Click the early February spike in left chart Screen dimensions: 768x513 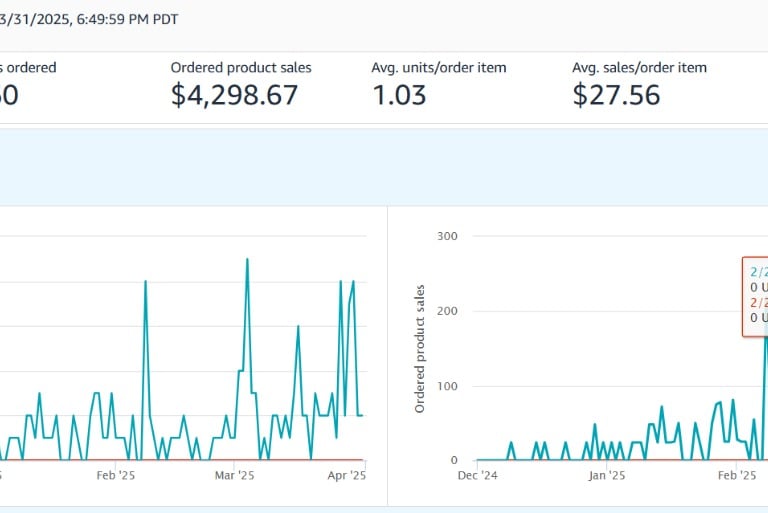pyautogui.click(x=145, y=282)
